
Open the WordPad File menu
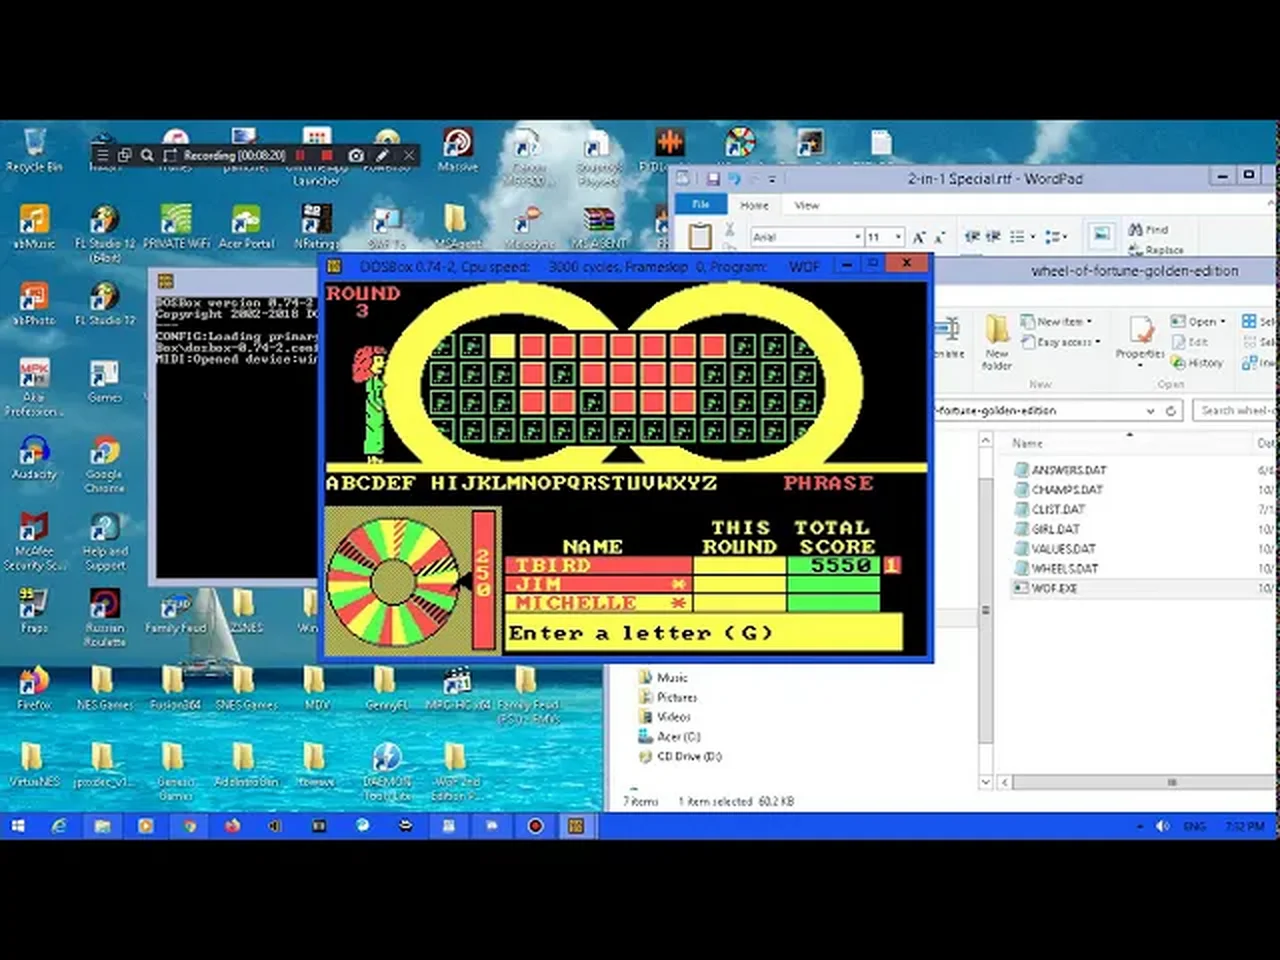pos(701,205)
